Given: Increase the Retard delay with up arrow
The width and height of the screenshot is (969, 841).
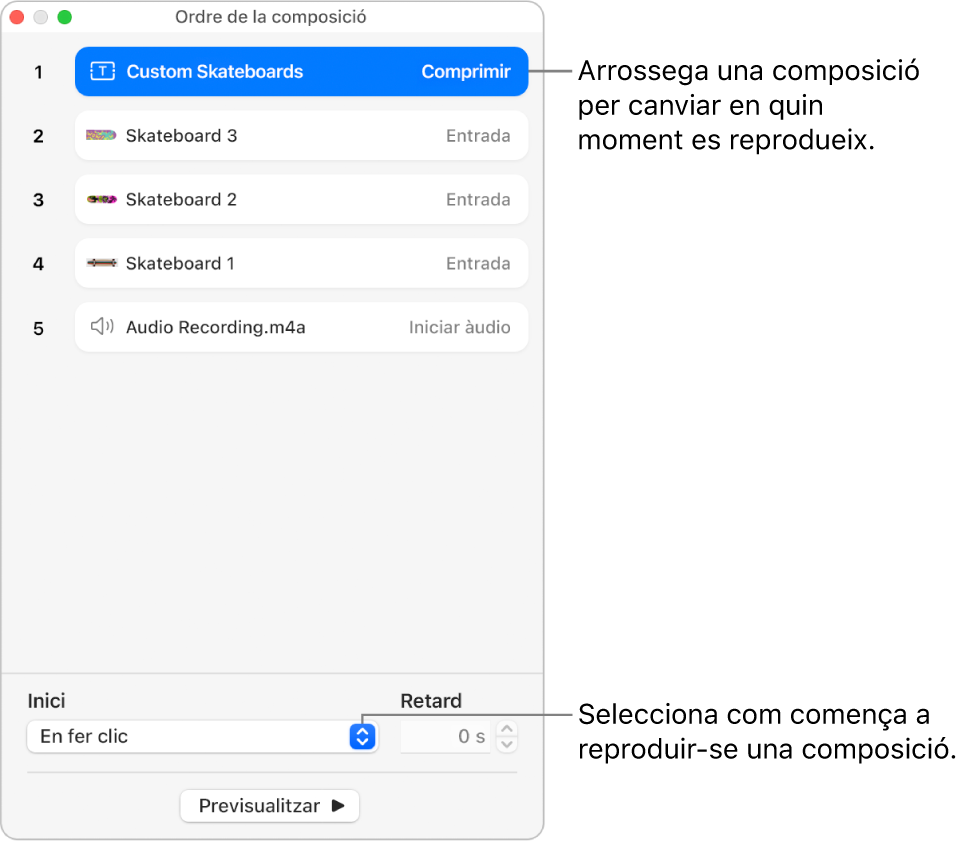Looking at the screenshot, I should (507, 729).
